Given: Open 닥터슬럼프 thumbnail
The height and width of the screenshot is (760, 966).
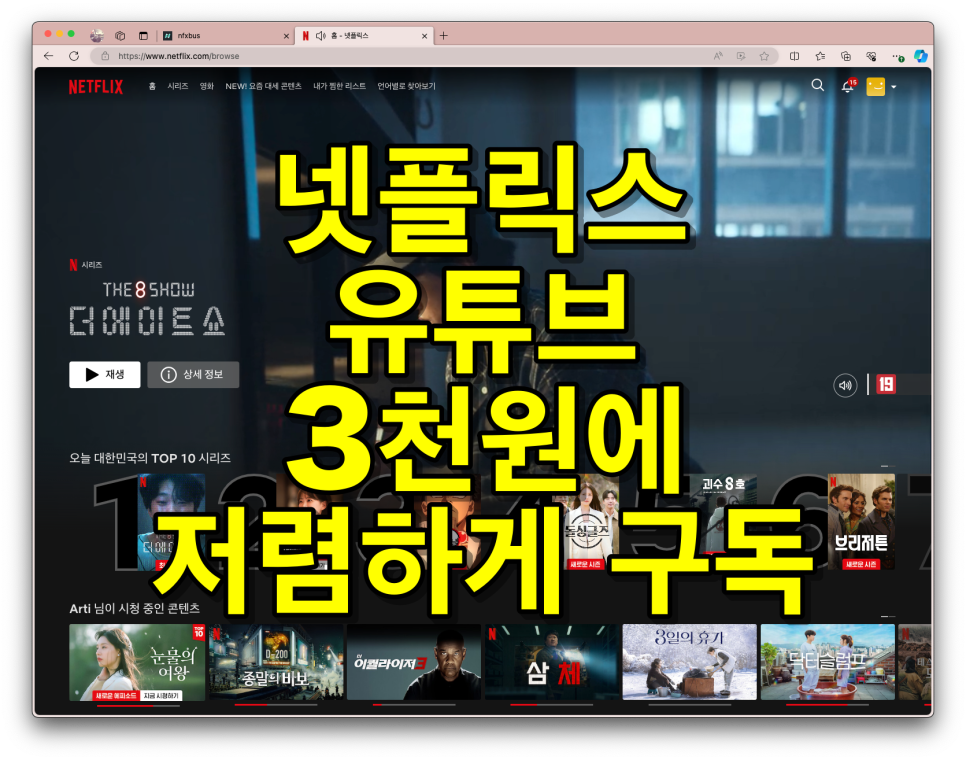Looking at the screenshot, I should (828, 662).
